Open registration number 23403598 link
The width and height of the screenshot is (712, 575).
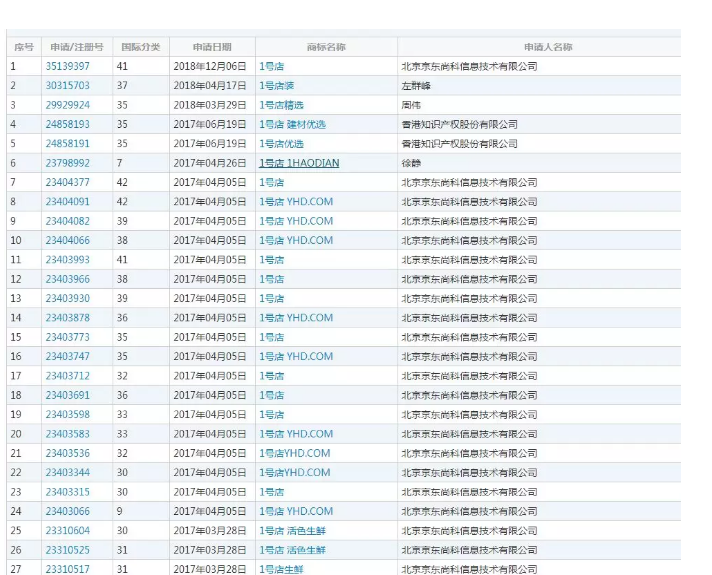67,415
